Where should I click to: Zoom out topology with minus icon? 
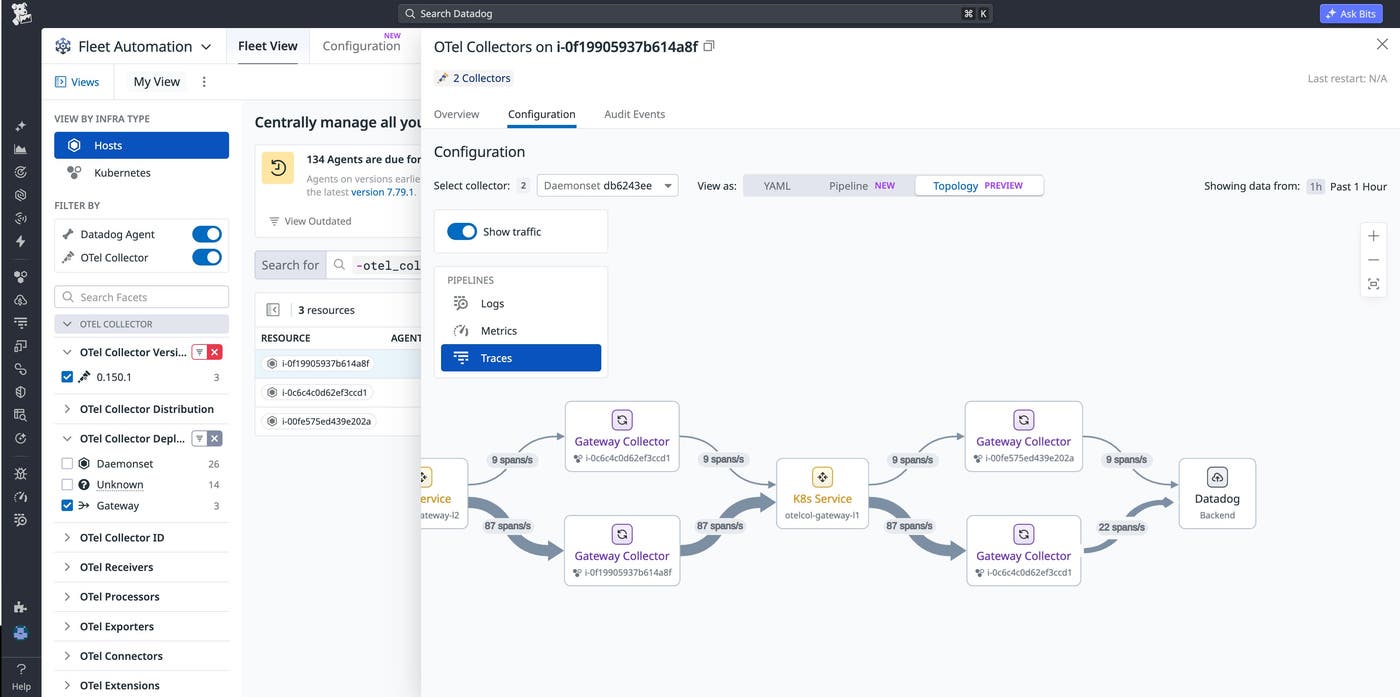pos(1373,260)
